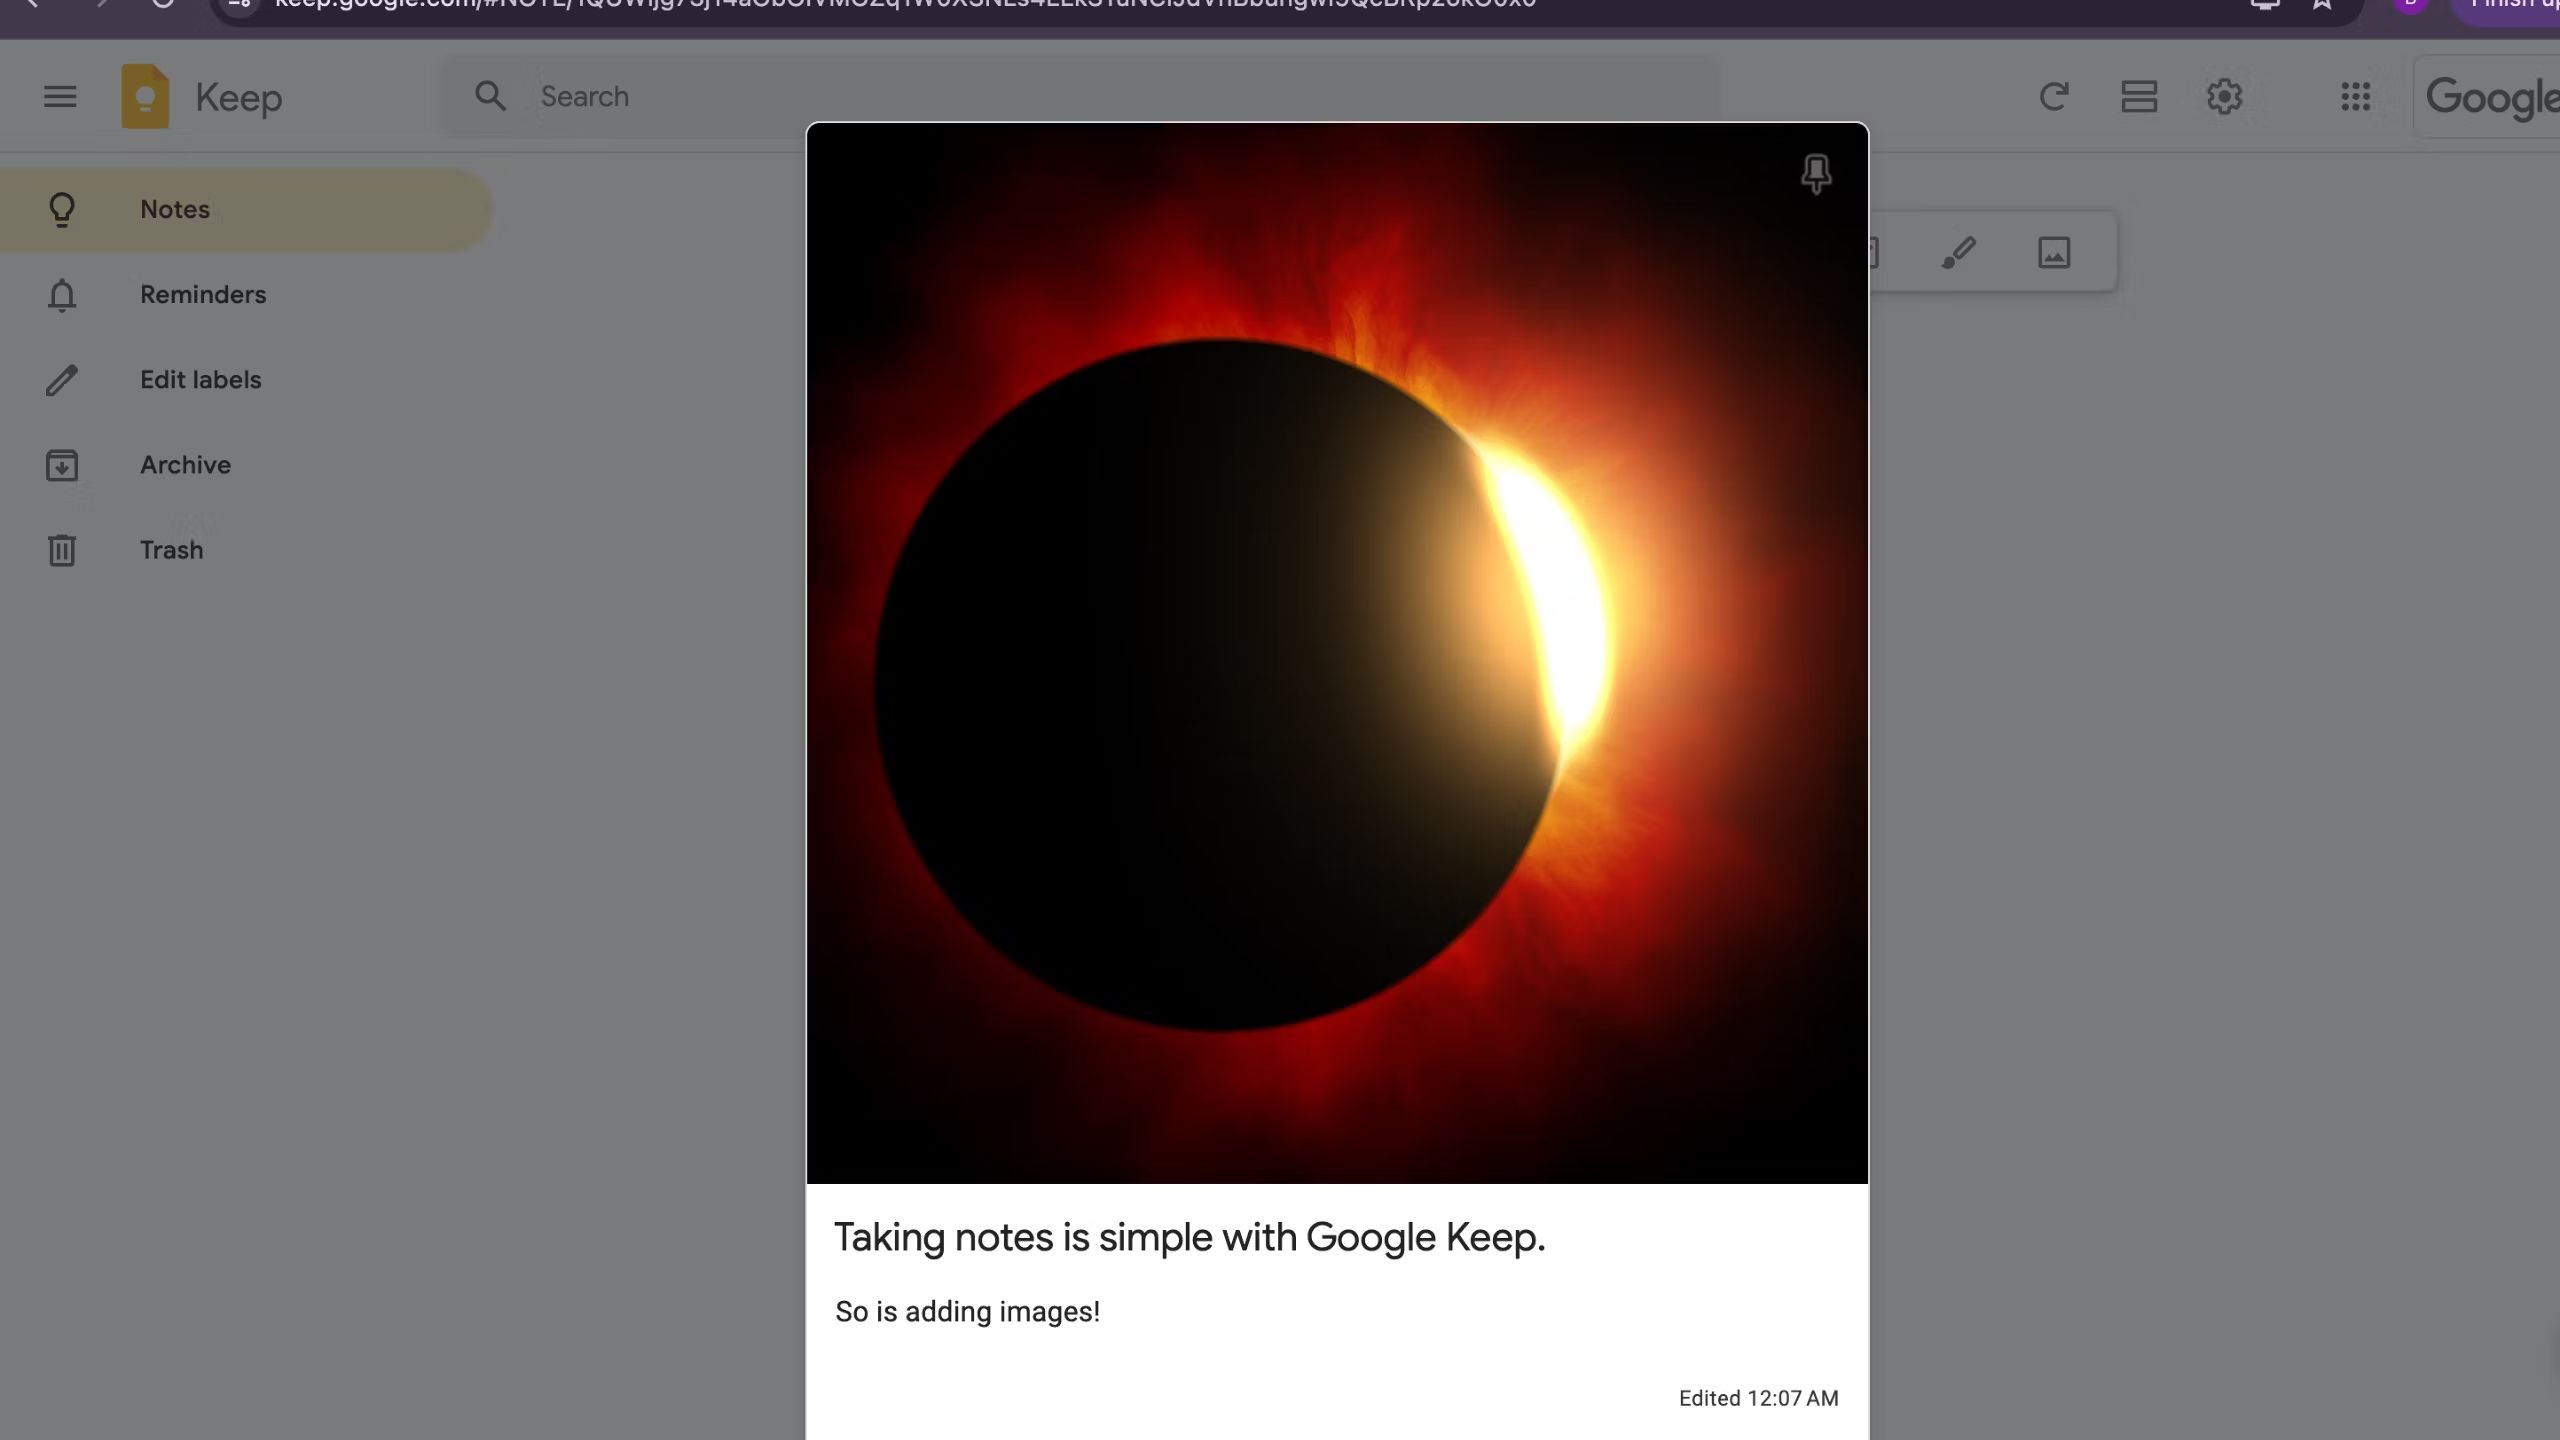
Task: Open Edit labels
Action: 200,380
